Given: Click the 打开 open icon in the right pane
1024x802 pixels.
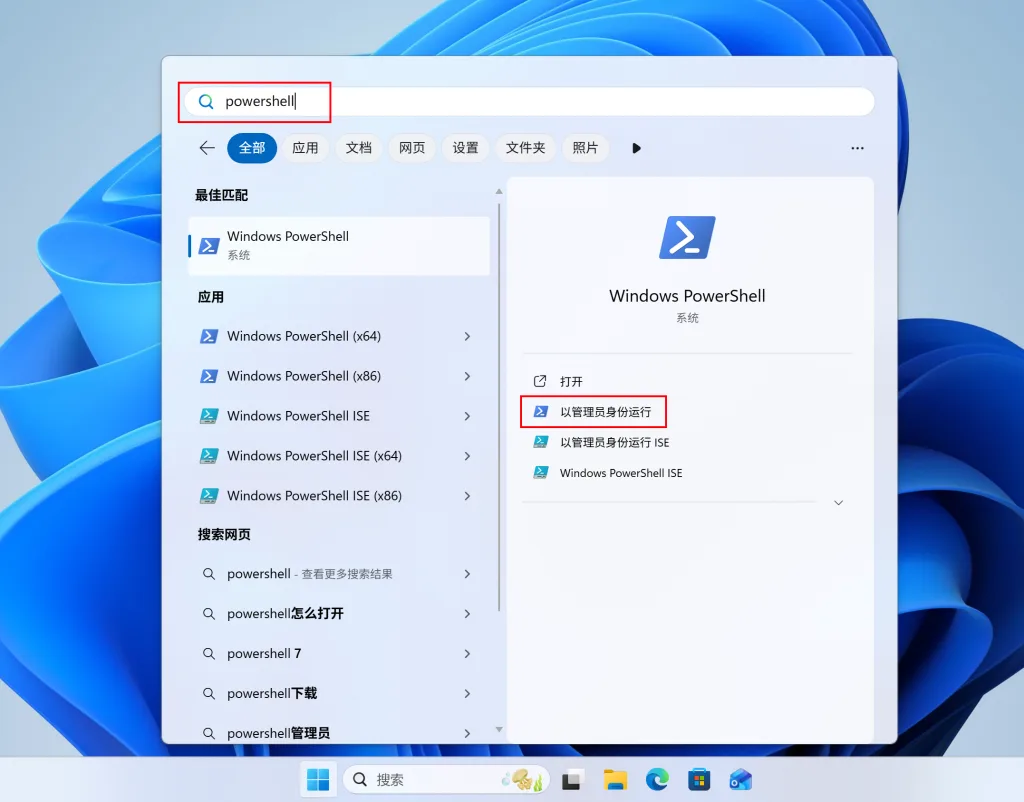Looking at the screenshot, I should click(539, 381).
